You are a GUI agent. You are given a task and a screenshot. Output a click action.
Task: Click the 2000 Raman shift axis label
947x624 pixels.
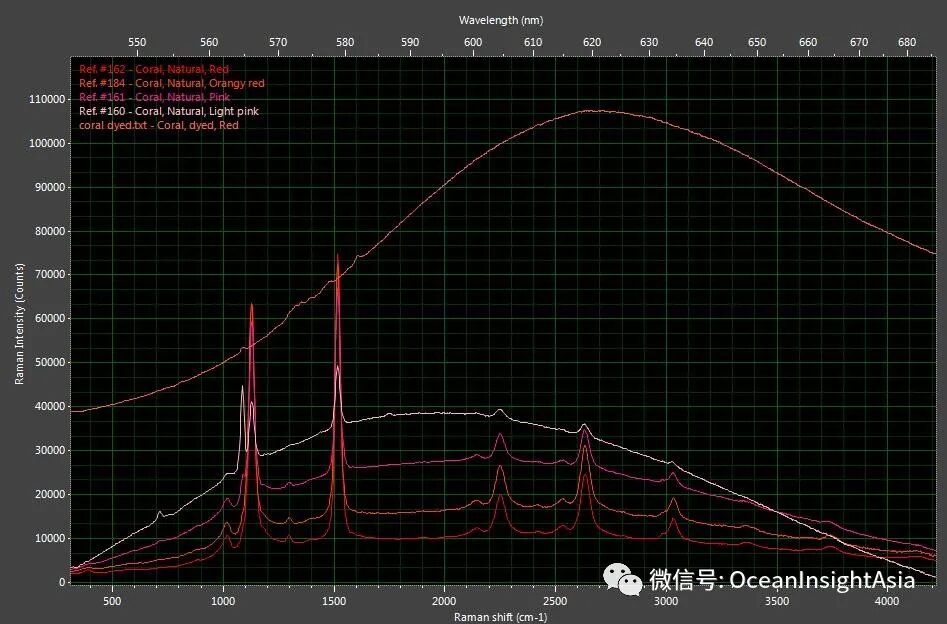coord(445,601)
